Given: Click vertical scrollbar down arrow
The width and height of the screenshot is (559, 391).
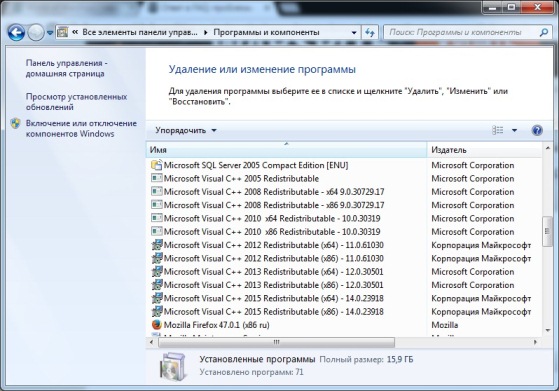Looking at the screenshot, I should coord(548,330).
